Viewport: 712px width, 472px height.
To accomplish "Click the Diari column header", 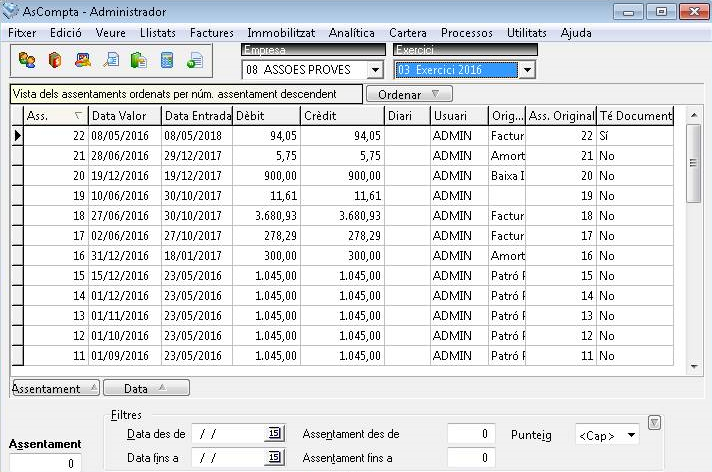I will [407, 116].
